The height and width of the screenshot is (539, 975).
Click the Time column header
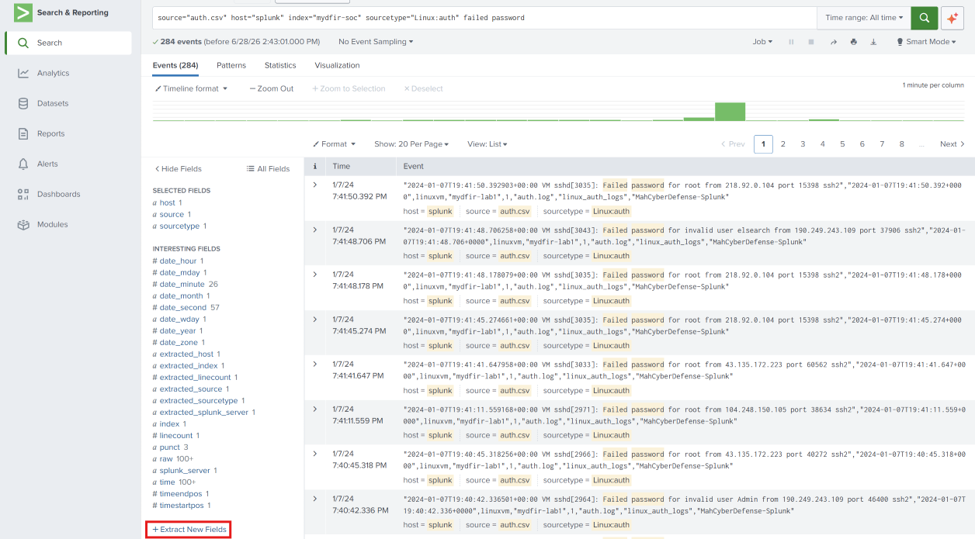pyautogui.click(x=341, y=166)
